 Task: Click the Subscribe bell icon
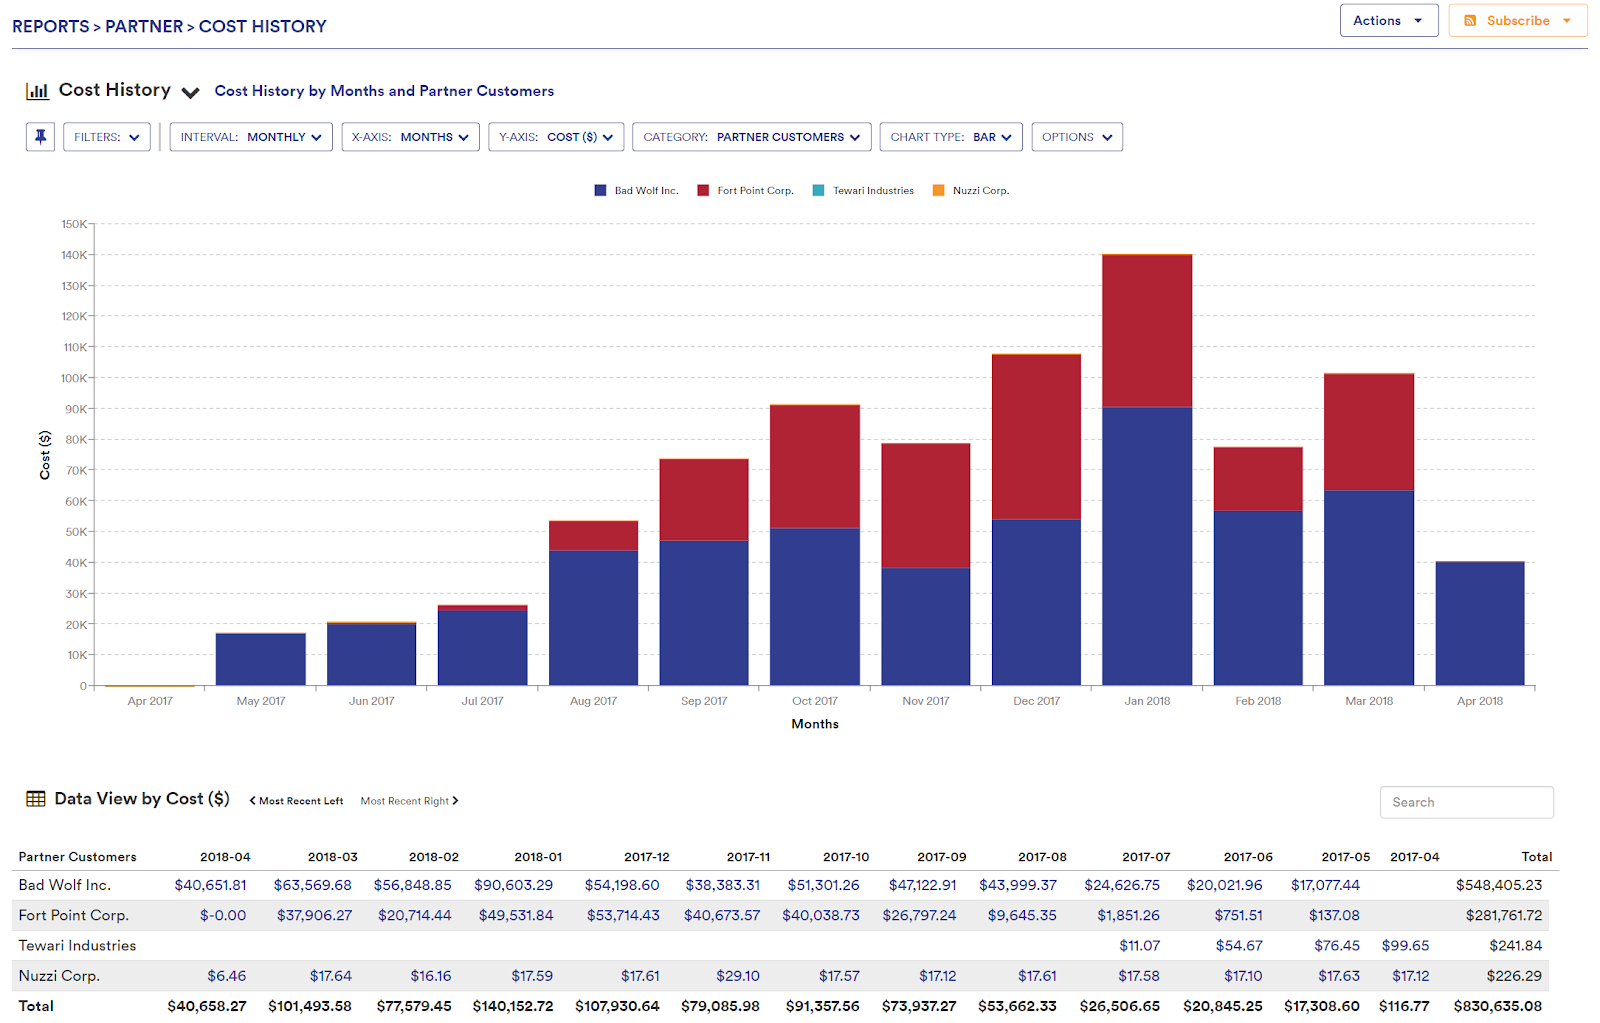click(1470, 20)
